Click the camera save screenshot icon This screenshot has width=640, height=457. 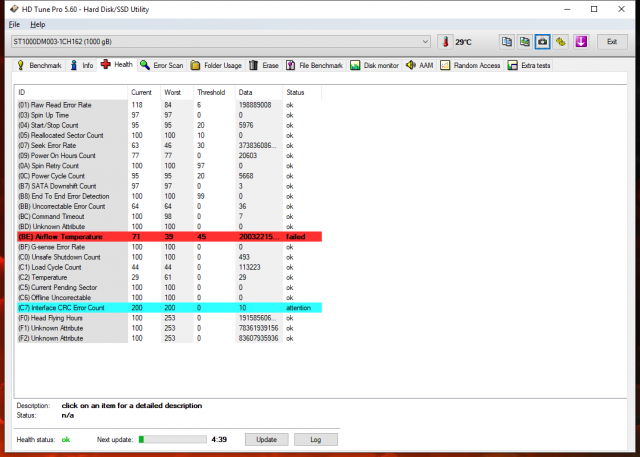543,42
